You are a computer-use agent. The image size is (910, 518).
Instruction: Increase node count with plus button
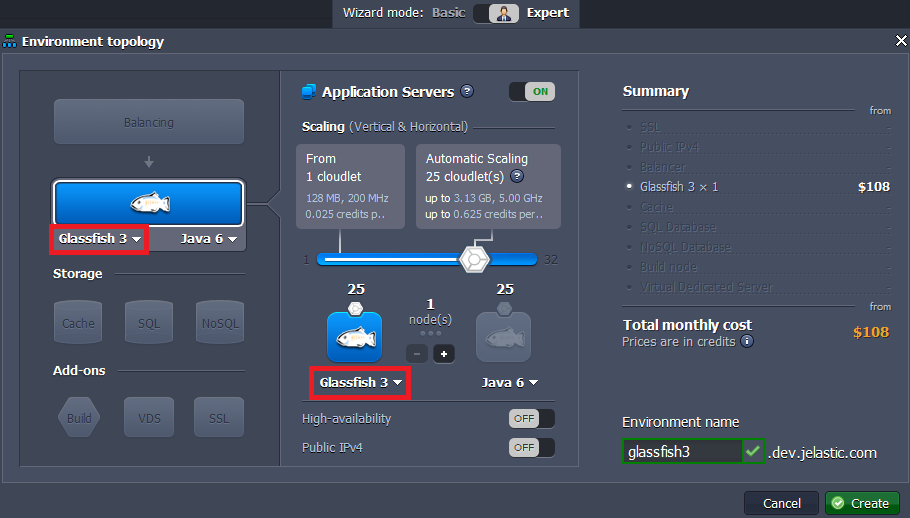click(x=443, y=353)
